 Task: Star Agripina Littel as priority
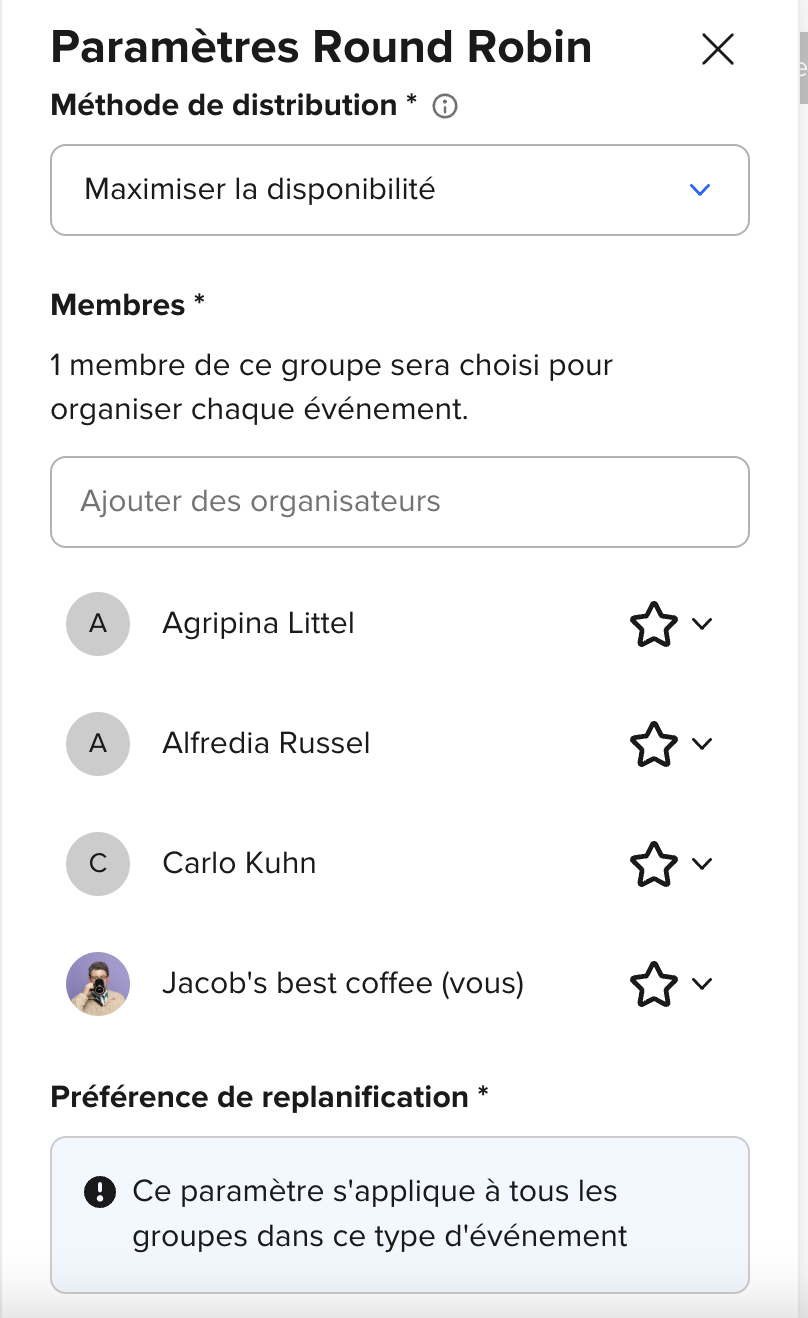pos(654,624)
